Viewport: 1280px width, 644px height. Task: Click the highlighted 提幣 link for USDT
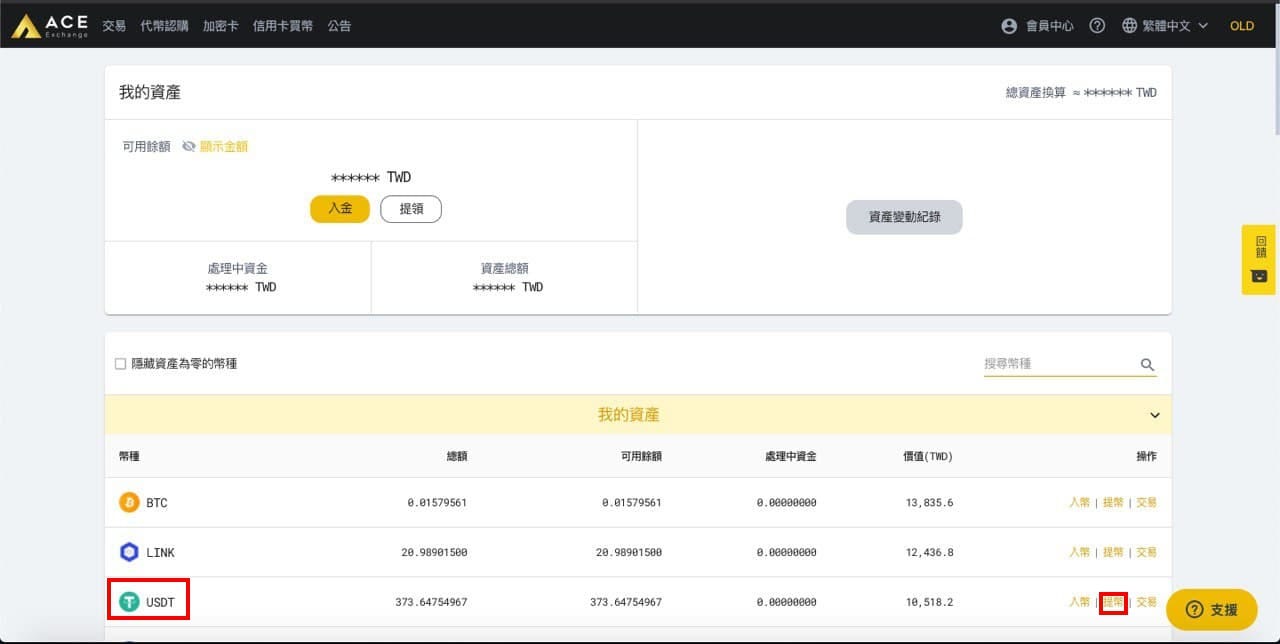coord(1113,601)
